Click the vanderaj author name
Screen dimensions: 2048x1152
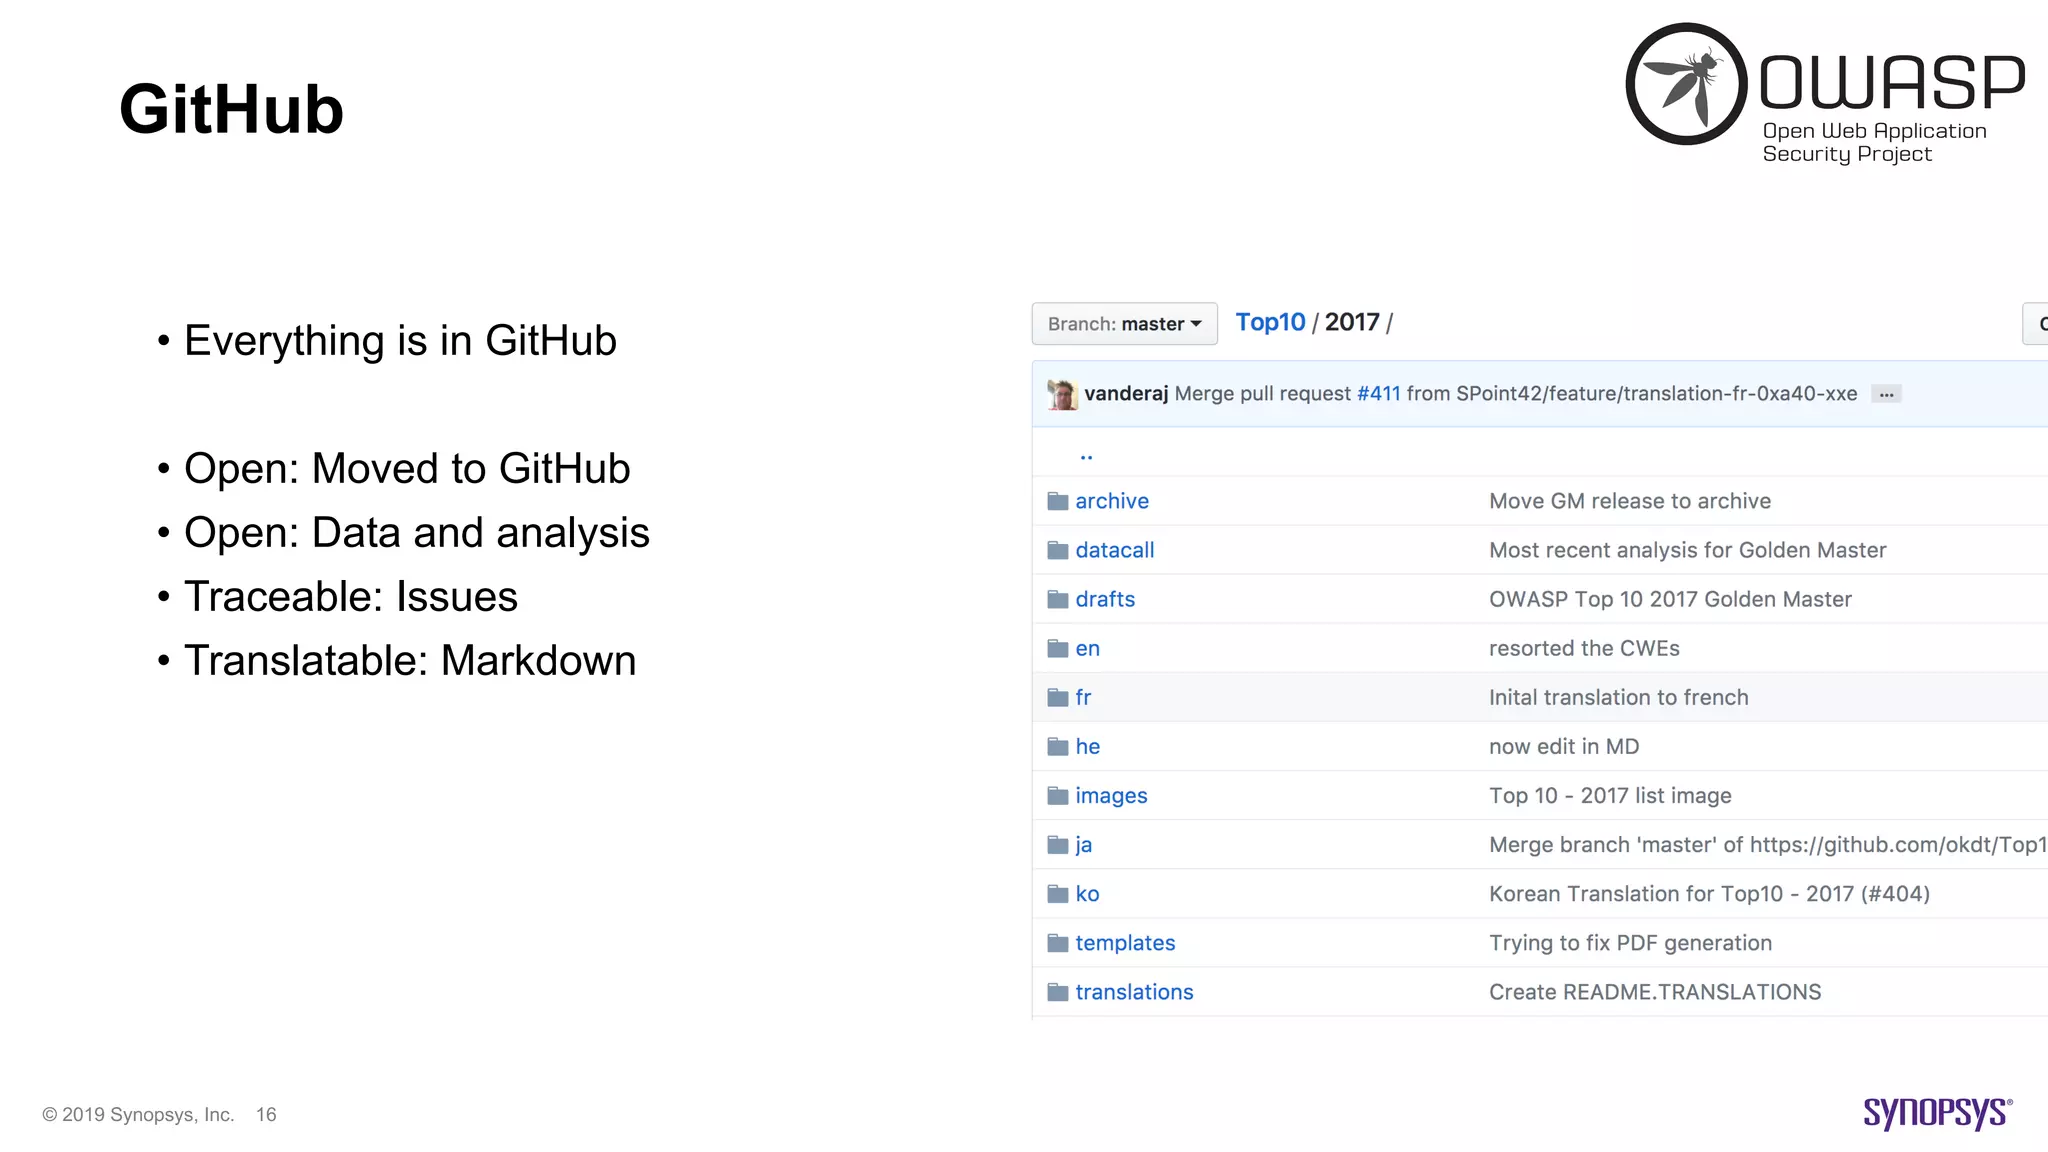(x=1126, y=394)
